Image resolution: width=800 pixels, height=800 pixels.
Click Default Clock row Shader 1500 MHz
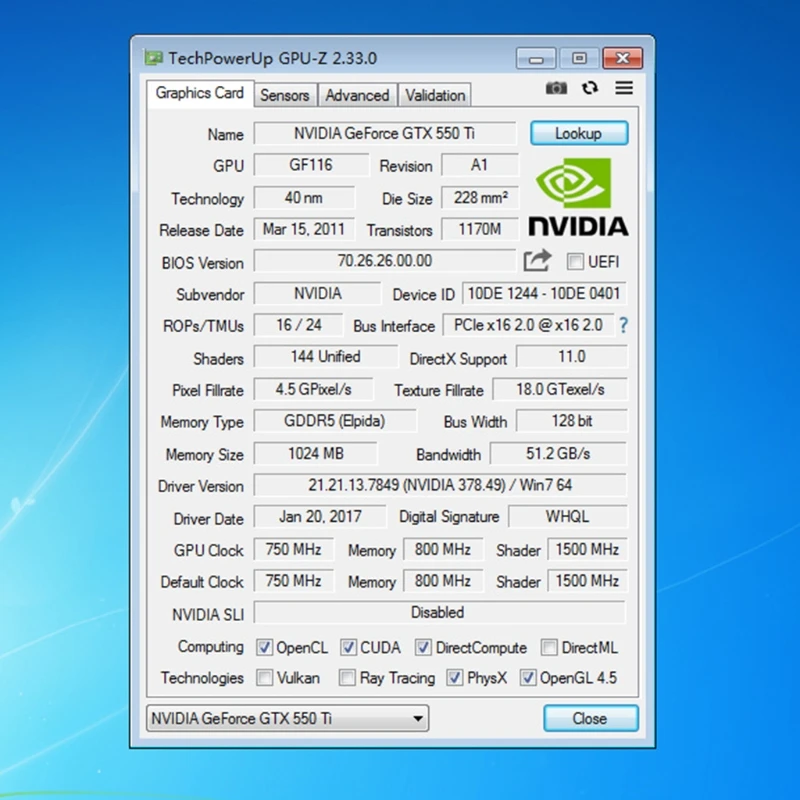pyautogui.click(x=587, y=582)
